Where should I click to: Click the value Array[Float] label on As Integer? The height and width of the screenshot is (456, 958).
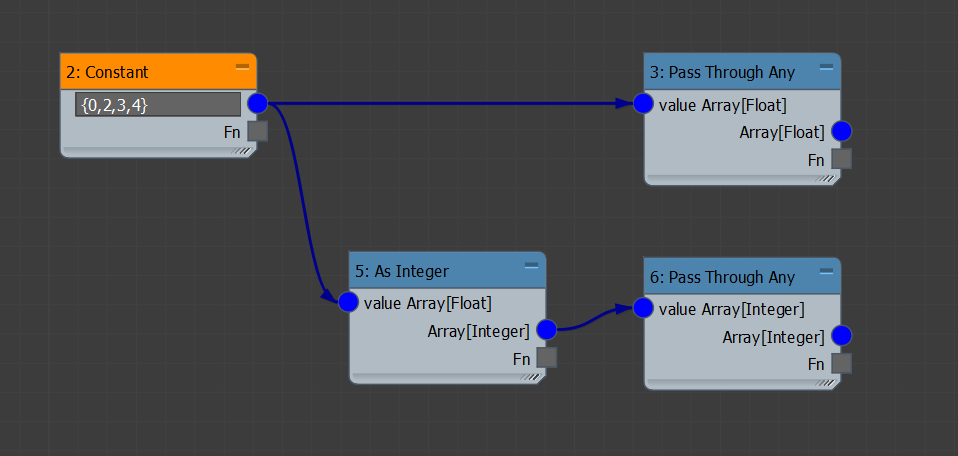[428, 303]
